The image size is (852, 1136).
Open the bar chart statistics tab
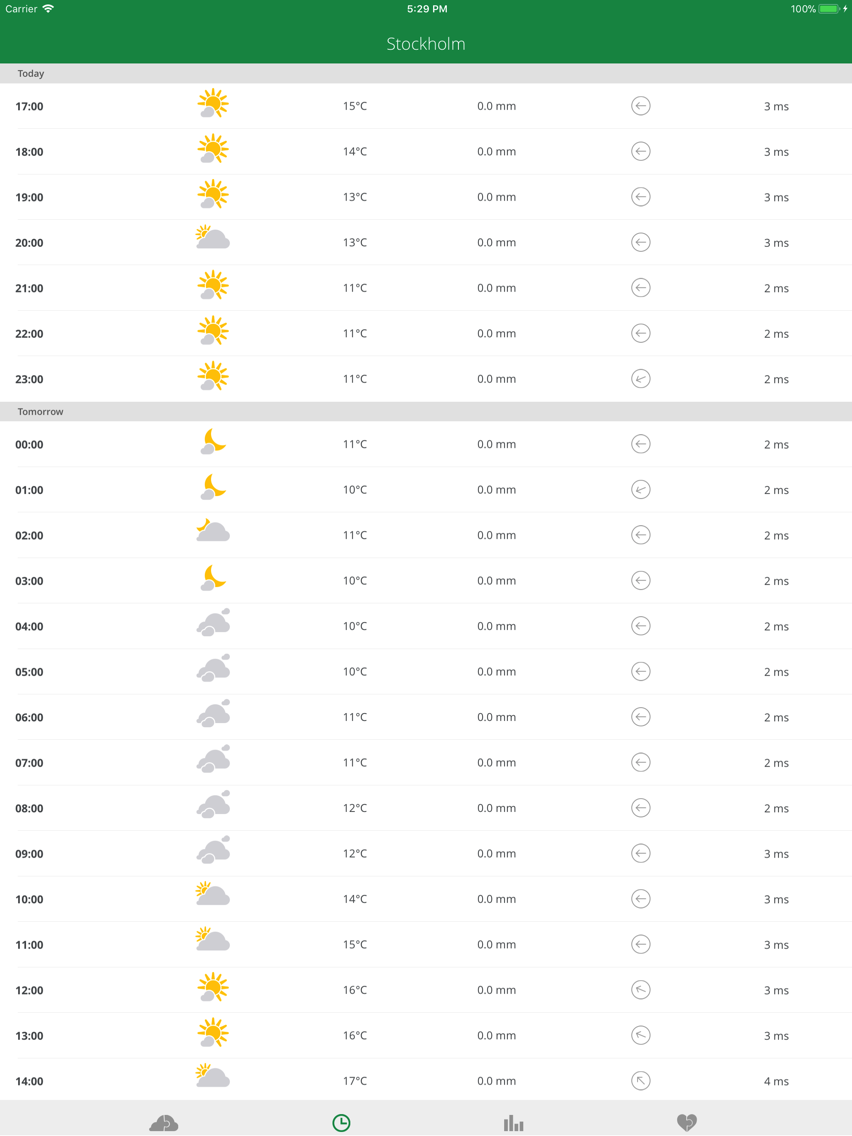[513, 1122]
